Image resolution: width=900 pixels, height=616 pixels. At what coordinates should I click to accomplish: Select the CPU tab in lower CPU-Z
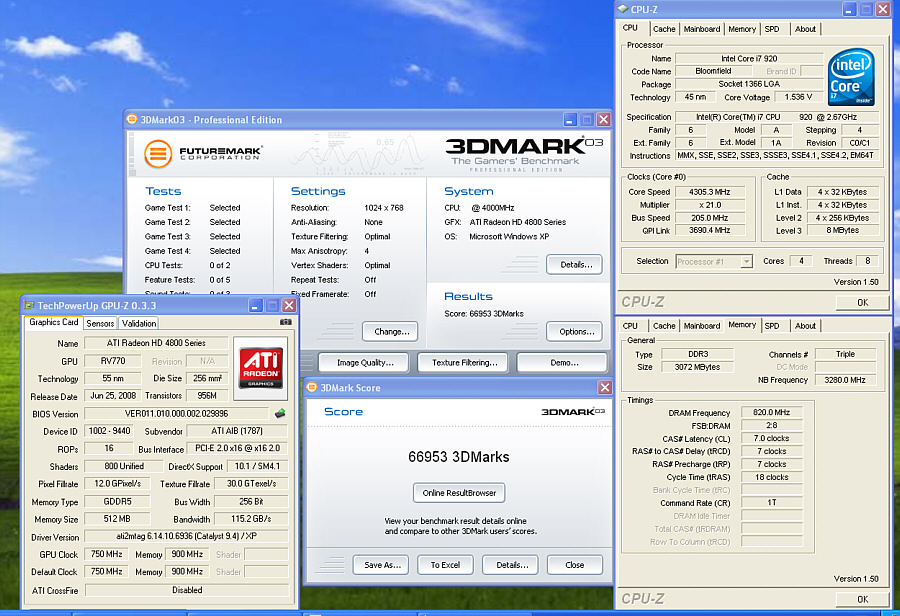630,326
